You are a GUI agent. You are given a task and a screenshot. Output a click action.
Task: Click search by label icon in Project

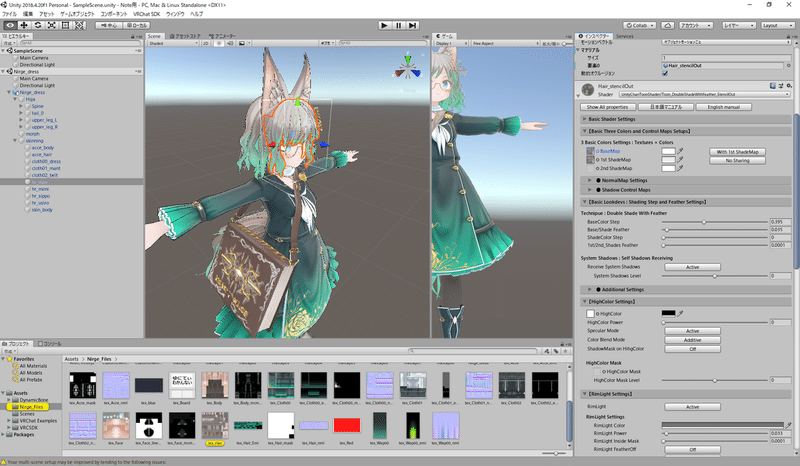tap(556, 351)
